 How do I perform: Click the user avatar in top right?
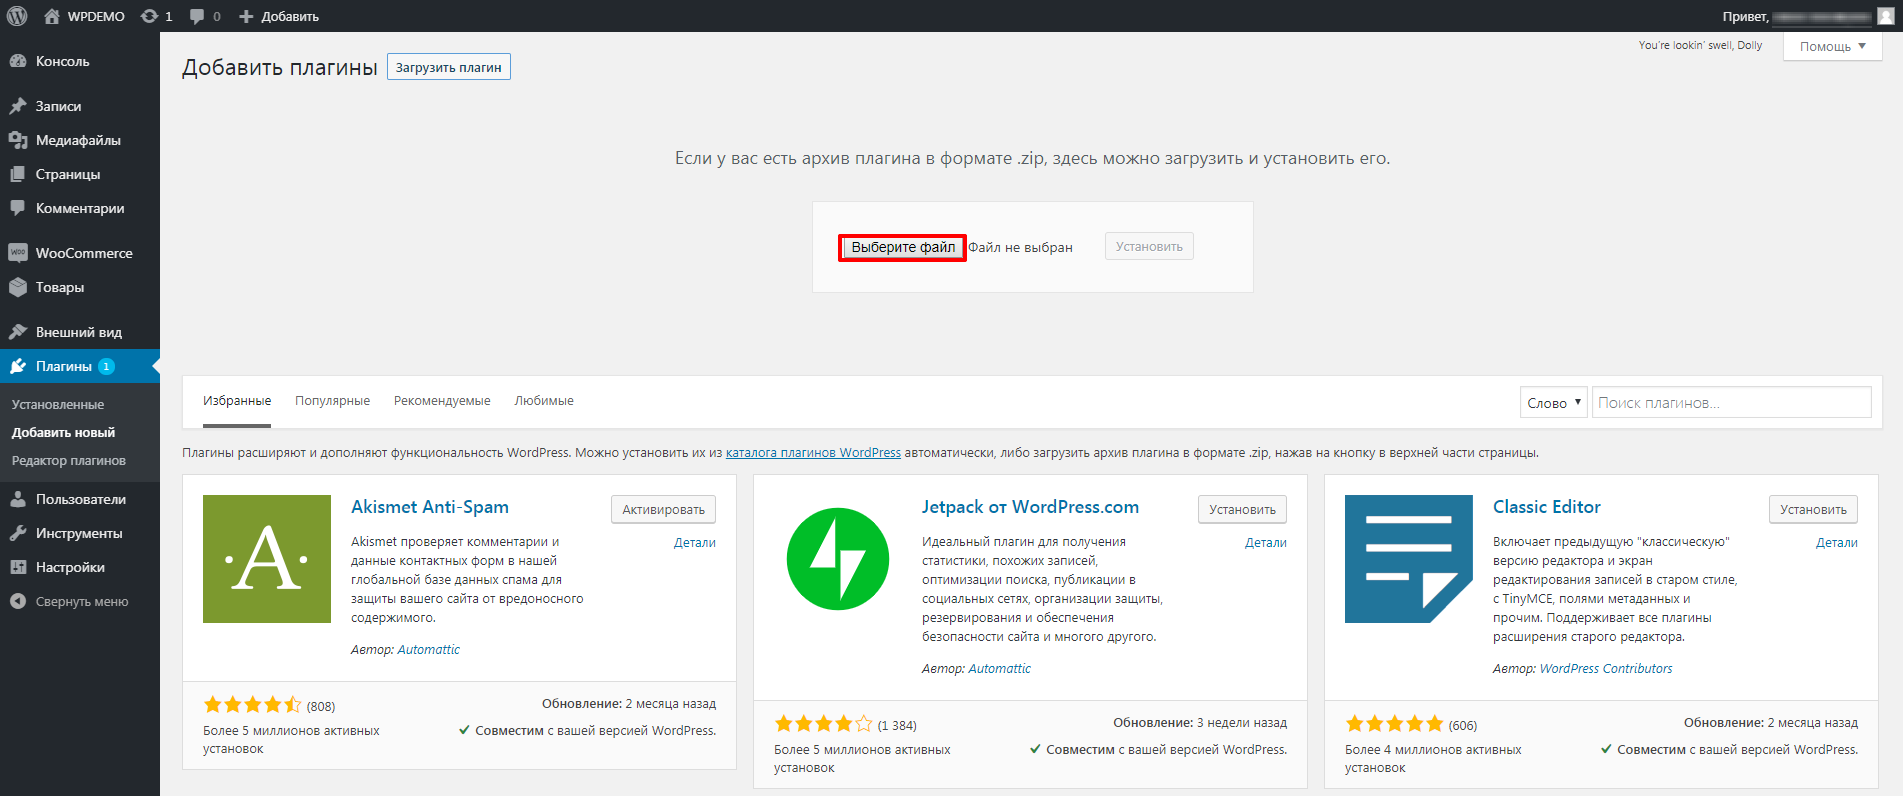coord(1886,16)
